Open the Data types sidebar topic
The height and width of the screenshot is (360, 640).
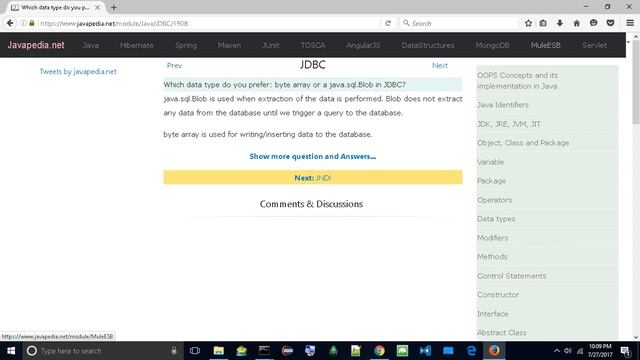point(496,219)
